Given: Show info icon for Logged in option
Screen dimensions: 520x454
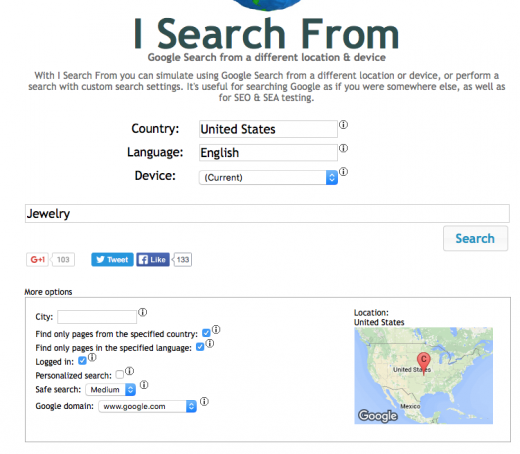Looking at the screenshot, I should coord(92,357).
